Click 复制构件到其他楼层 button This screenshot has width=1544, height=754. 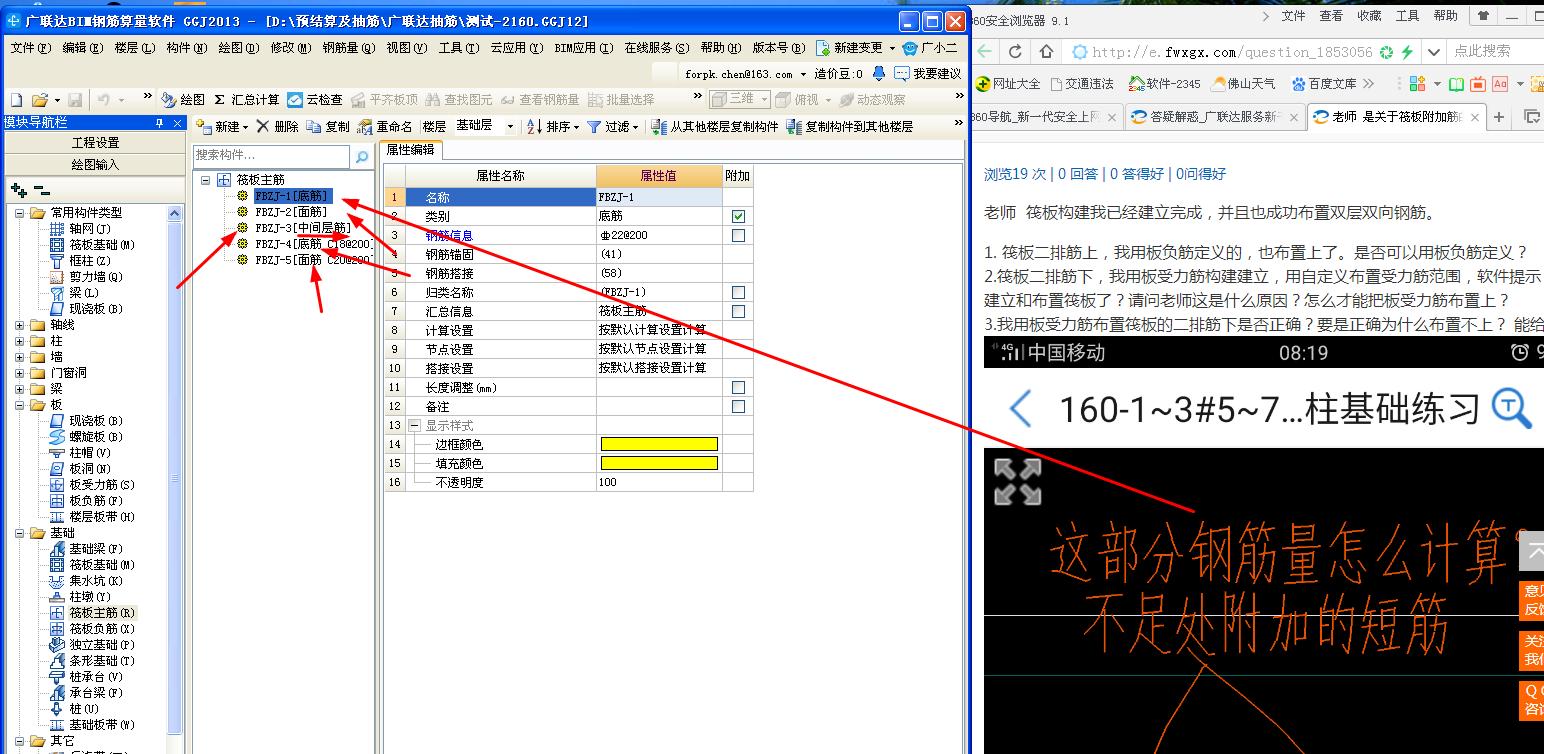(x=850, y=127)
